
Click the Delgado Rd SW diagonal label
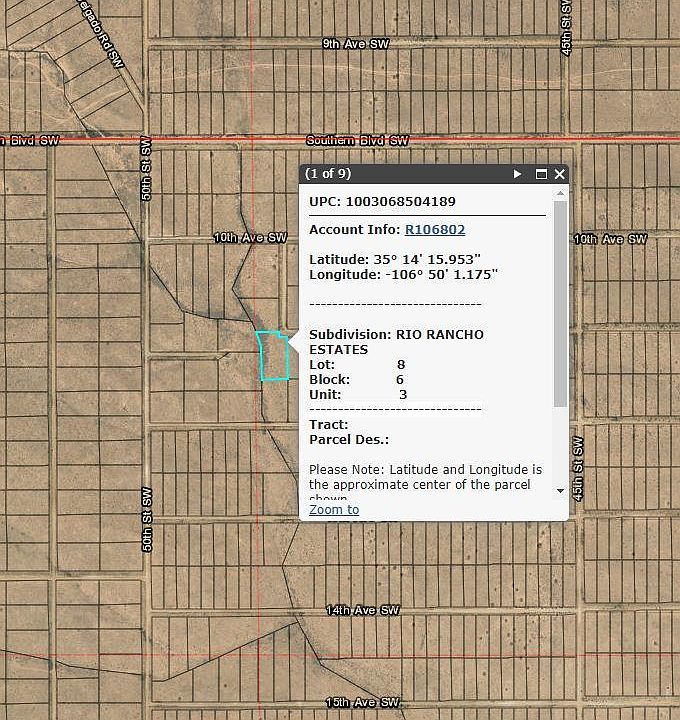click(x=102, y=34)
